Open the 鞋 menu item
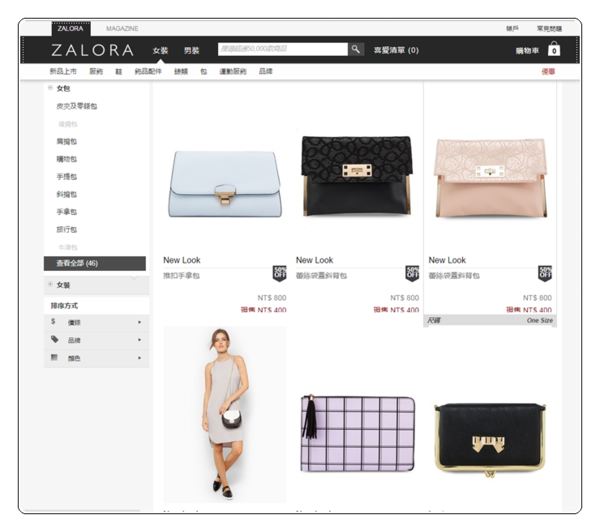The image size is (600, 532). click(x=119, y=72)
